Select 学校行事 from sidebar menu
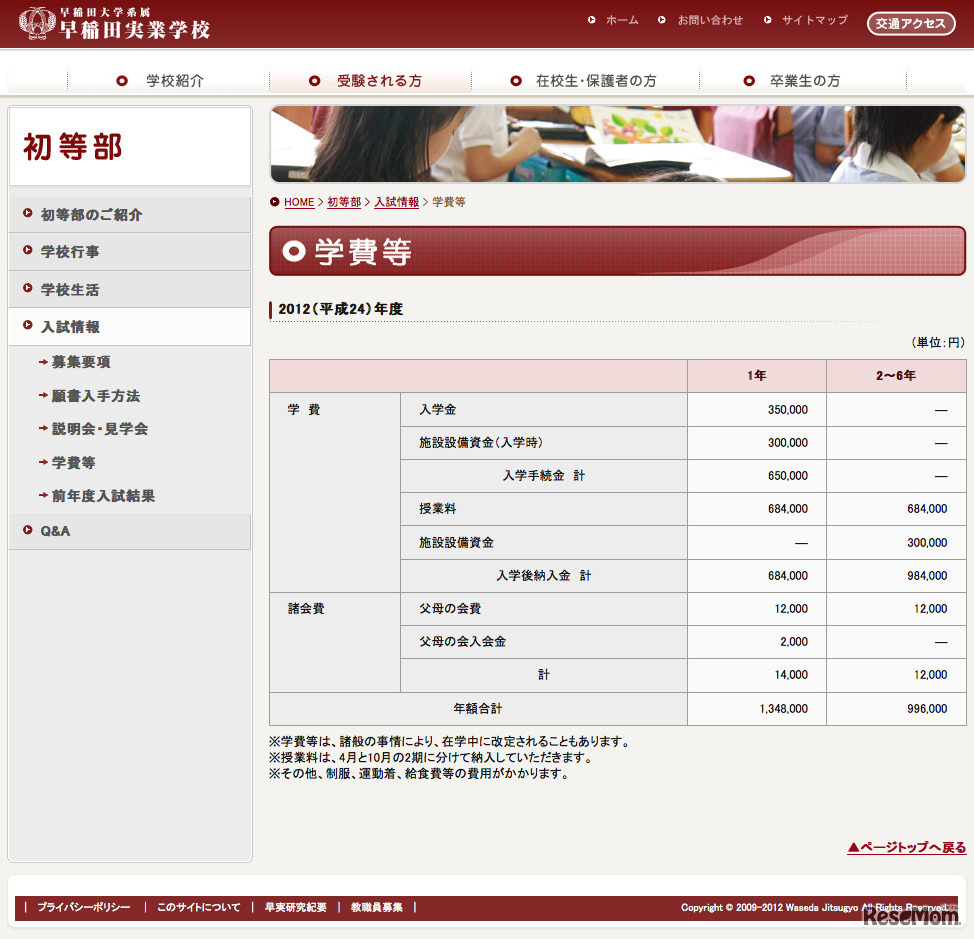The width and height of the screenshot is (974, 939). click(x=70, y=252)
